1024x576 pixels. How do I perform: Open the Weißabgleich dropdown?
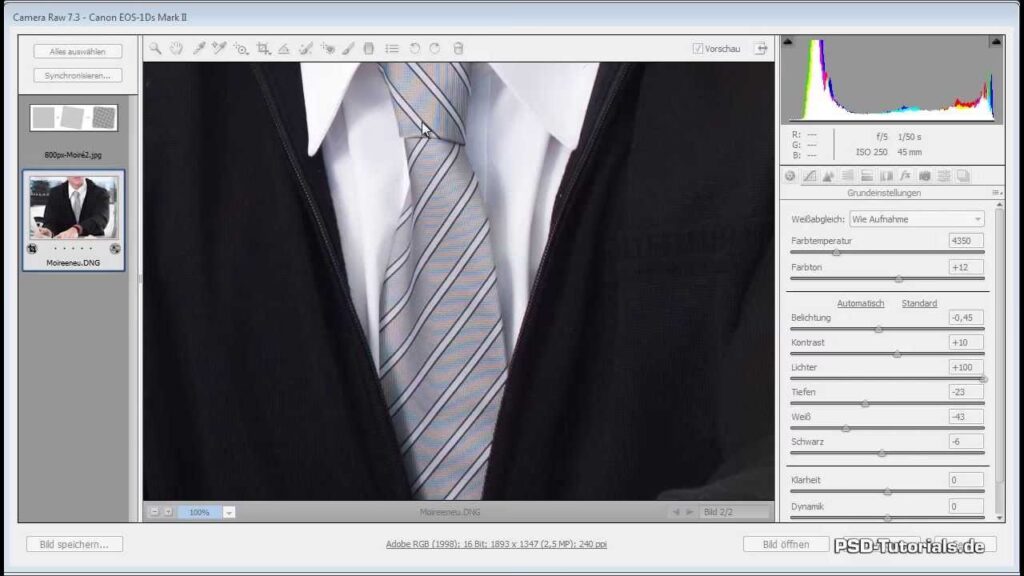[x=916, y=219]
